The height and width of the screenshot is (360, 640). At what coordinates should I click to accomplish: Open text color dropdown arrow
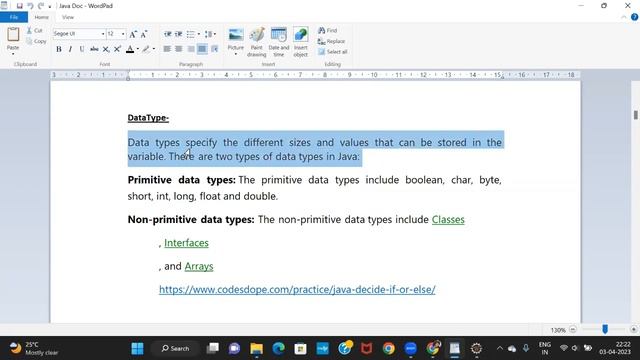138,49
